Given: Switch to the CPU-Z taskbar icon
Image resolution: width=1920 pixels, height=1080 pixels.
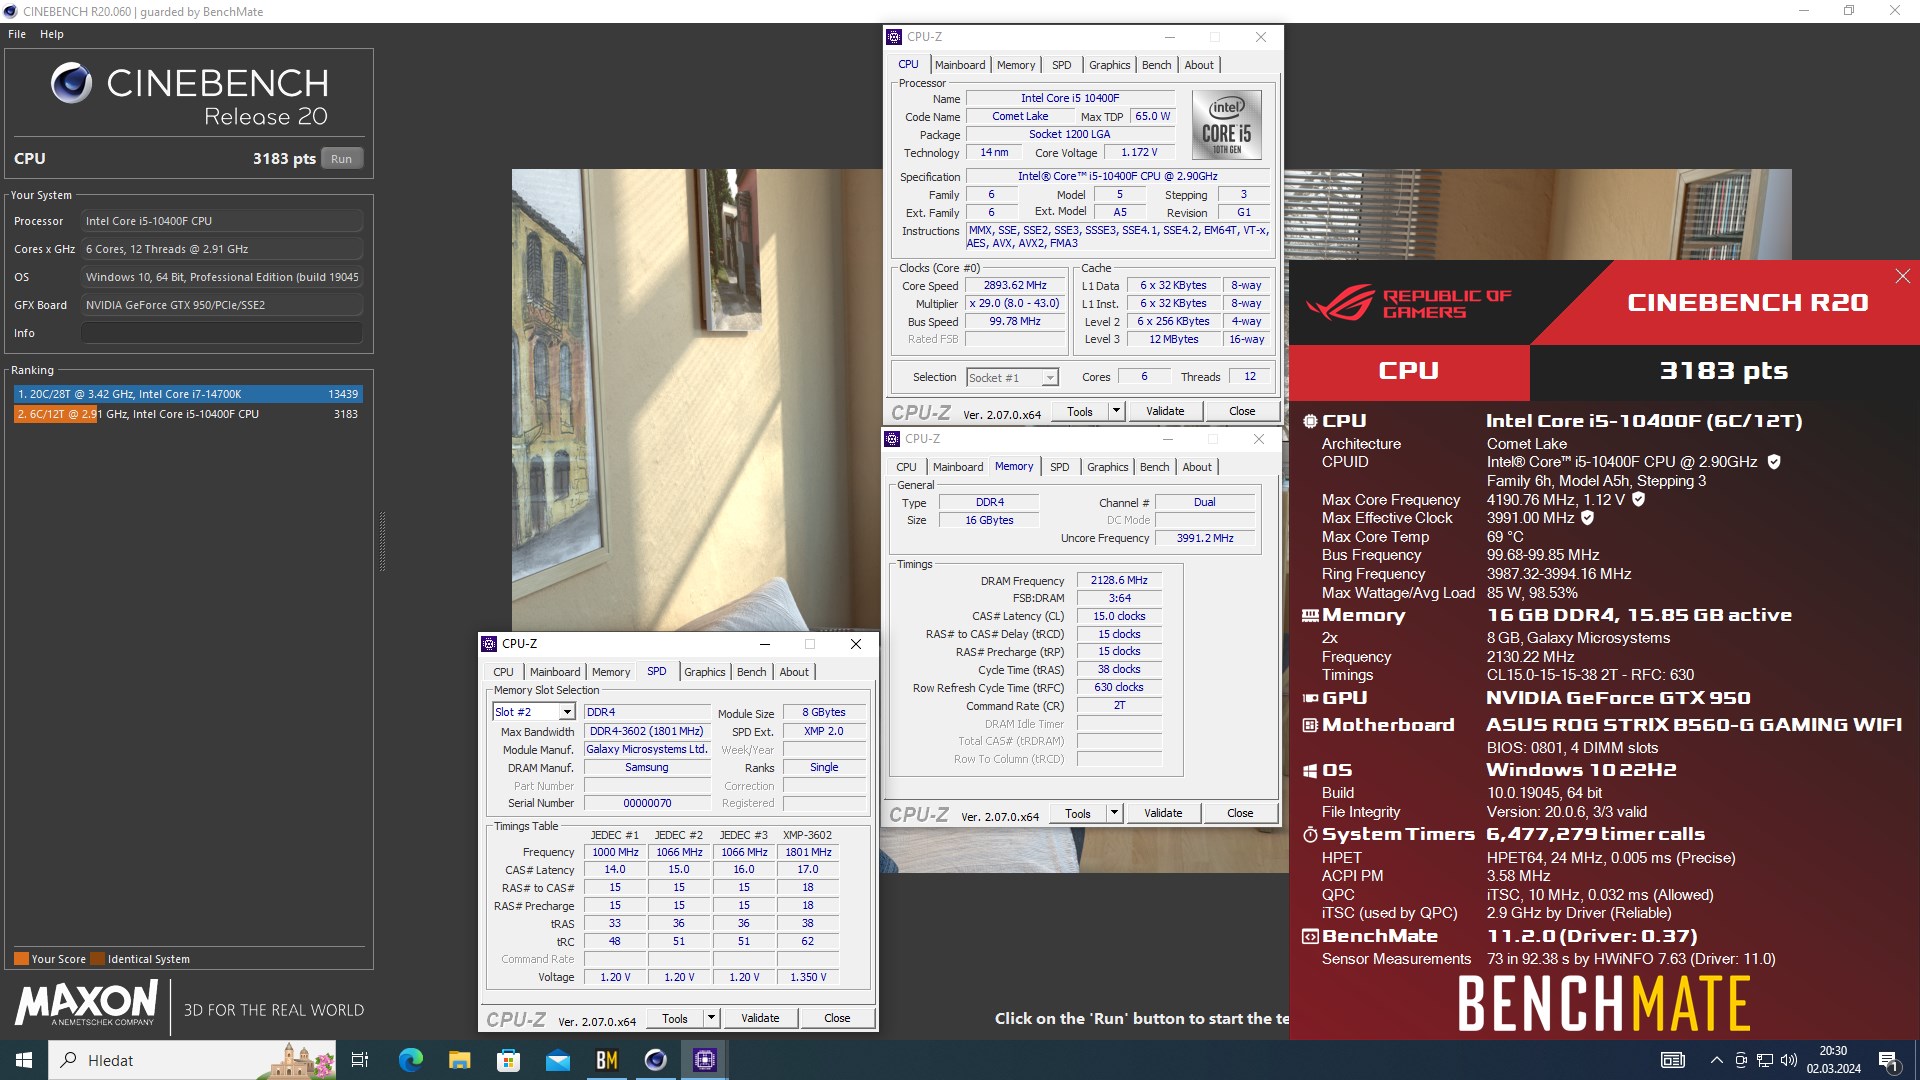Looking at the screenshot, I should pos(704,1060).
